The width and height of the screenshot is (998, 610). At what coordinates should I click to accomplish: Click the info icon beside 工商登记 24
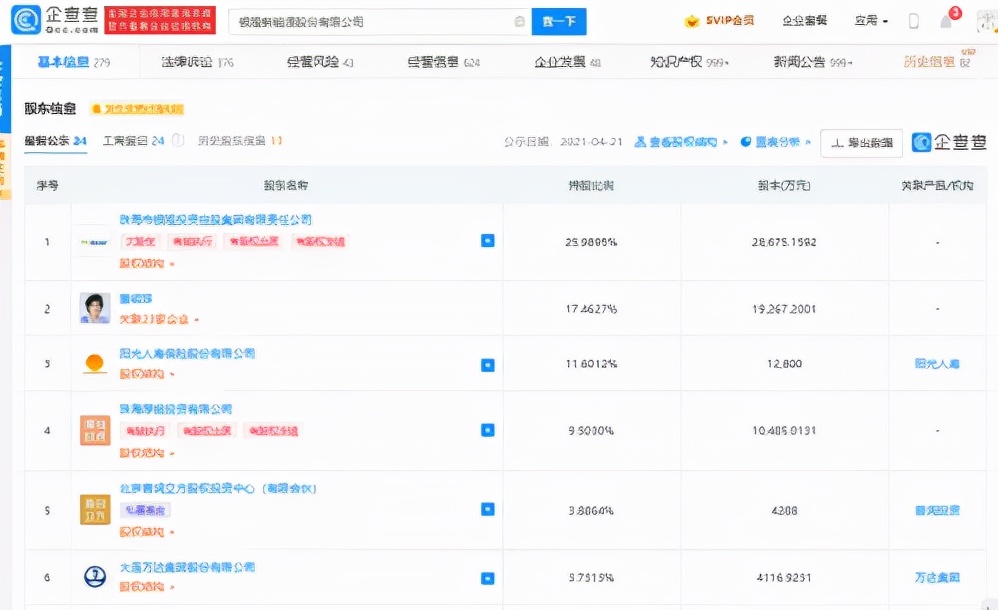click(178, 141)
